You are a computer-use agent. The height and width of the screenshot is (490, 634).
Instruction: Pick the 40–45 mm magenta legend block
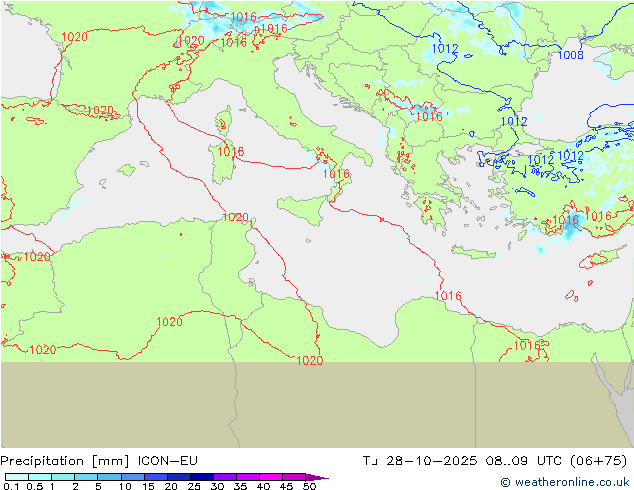(x=271, y=477)
